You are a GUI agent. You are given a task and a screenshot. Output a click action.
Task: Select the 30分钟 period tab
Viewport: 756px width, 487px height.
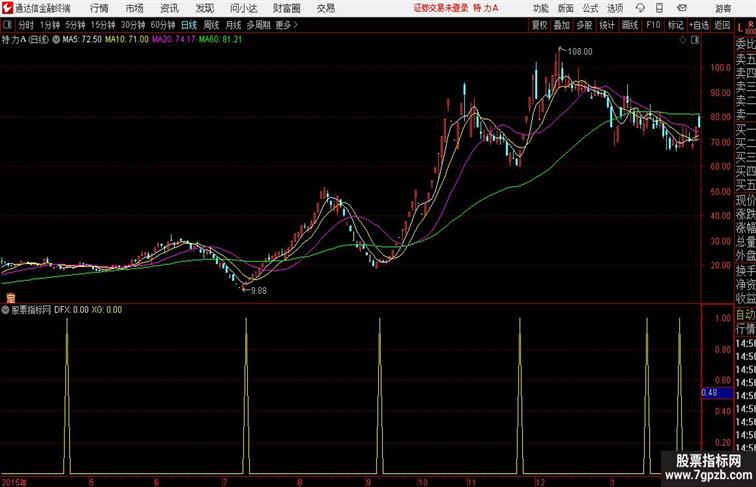(133, 25)
